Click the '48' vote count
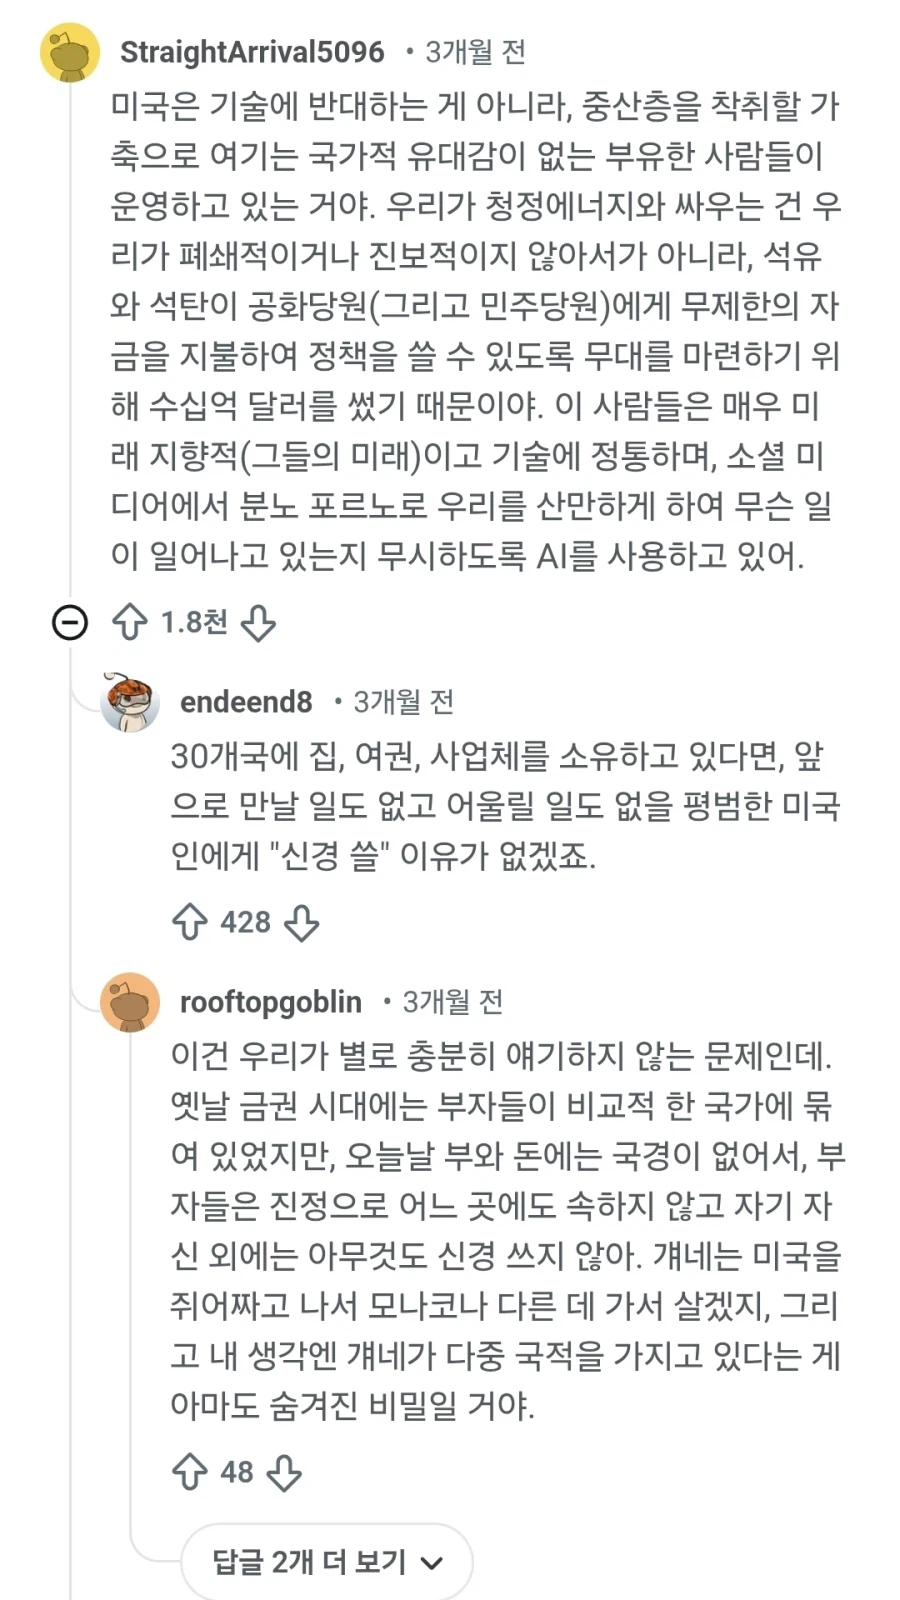Viewport: 900px width, 1600px height. [237, 1472]
